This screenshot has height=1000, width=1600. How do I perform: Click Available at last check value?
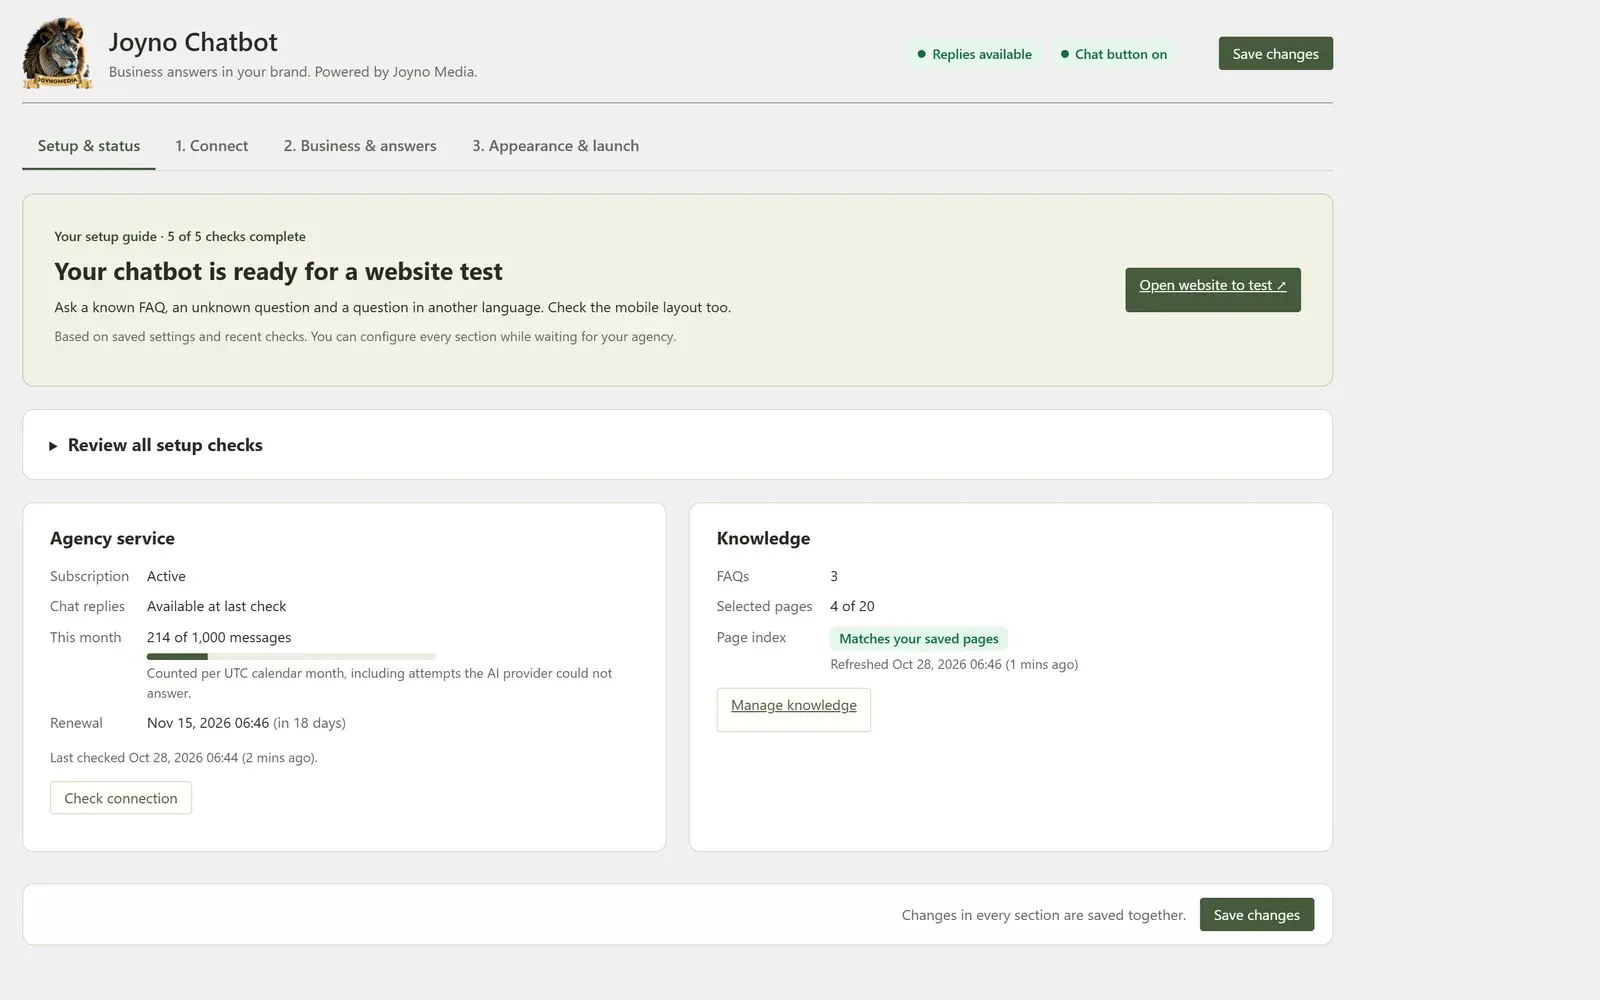point(216,606)
